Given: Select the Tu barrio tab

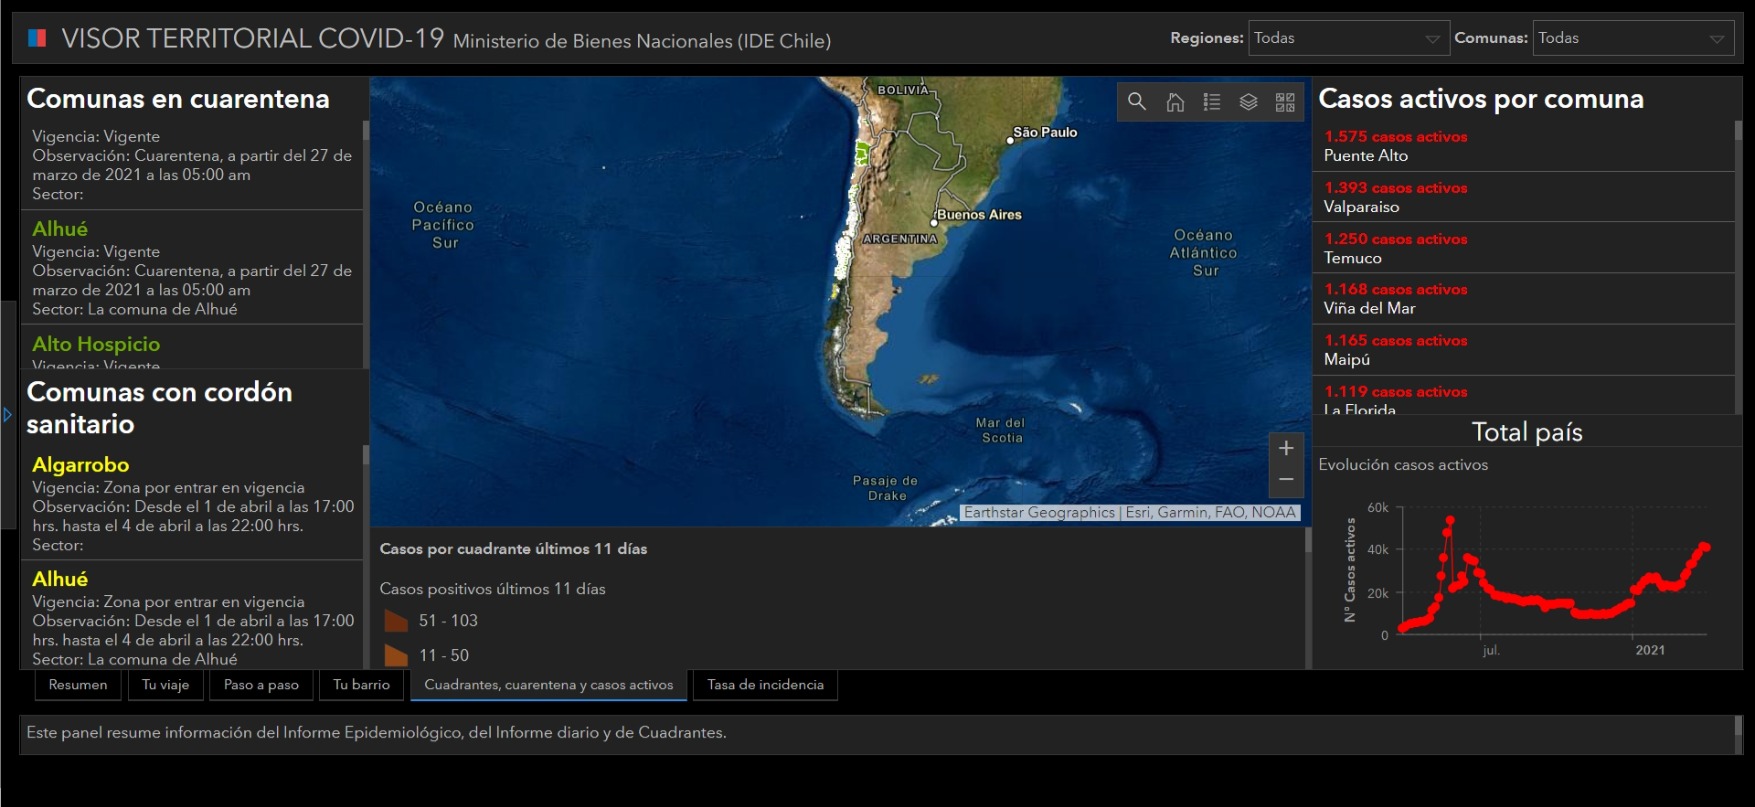Looking at the screenshot, I should (x=361, y=685).
